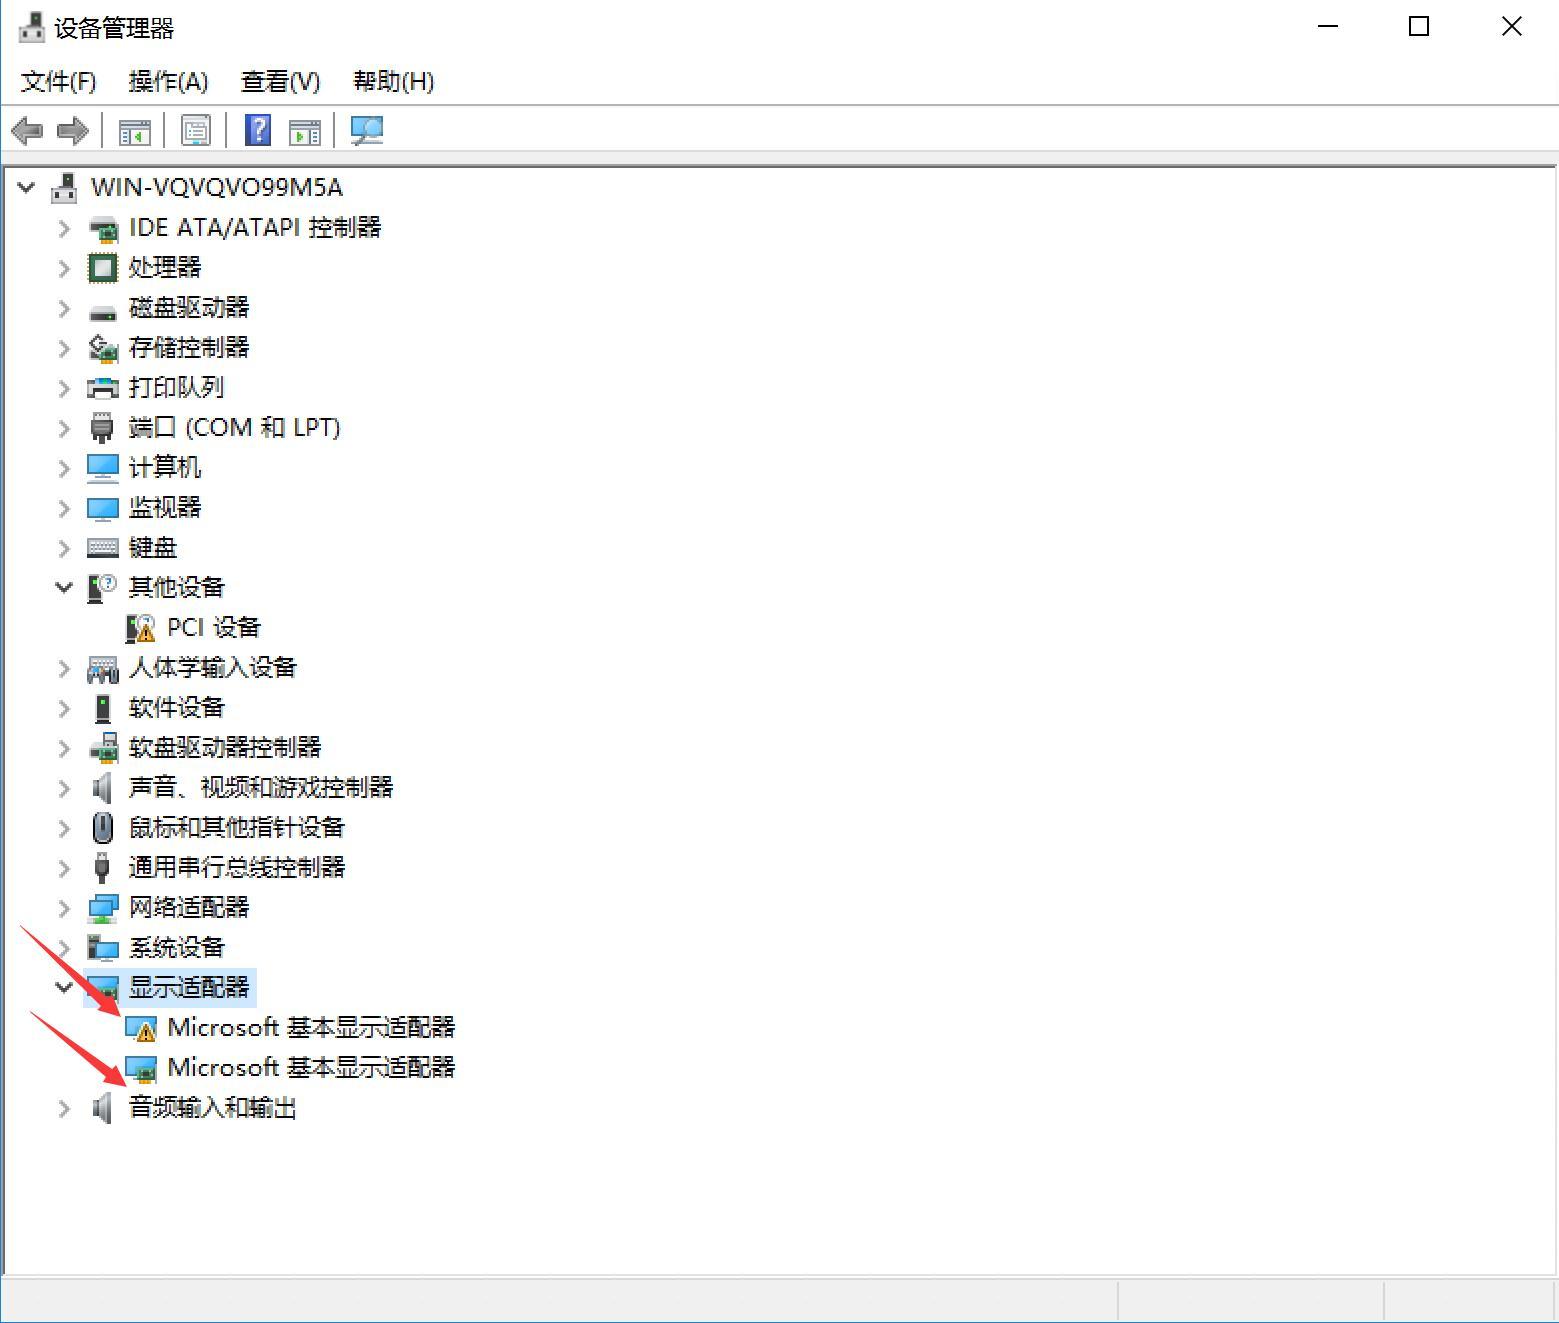Expand the 键盘 node
Screen dimensions: 1559x1323
pos(64,548)
